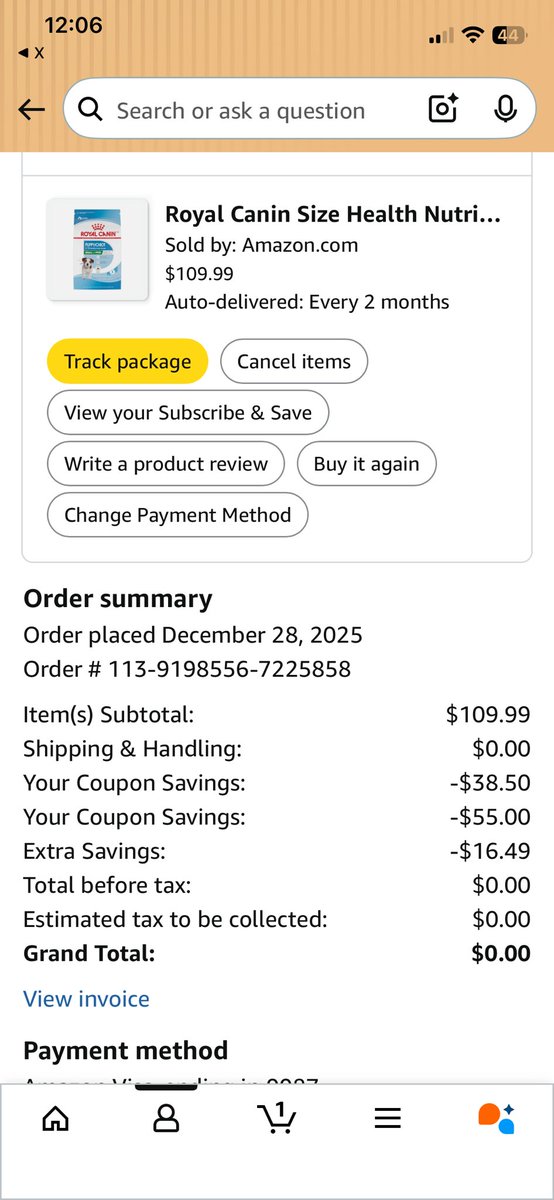
Task: Open the Royal Canin product thumbnail
Action: tap(96, 250)
